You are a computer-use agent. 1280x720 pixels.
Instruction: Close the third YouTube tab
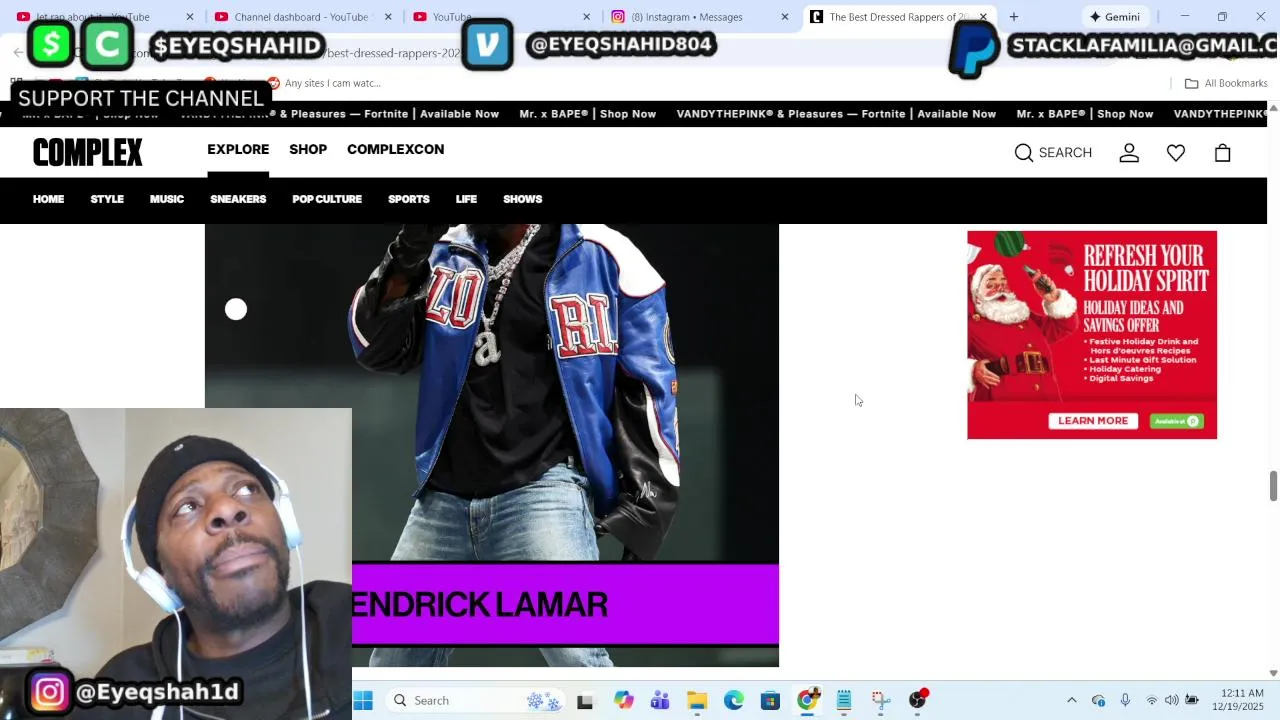tap(587, 17)
